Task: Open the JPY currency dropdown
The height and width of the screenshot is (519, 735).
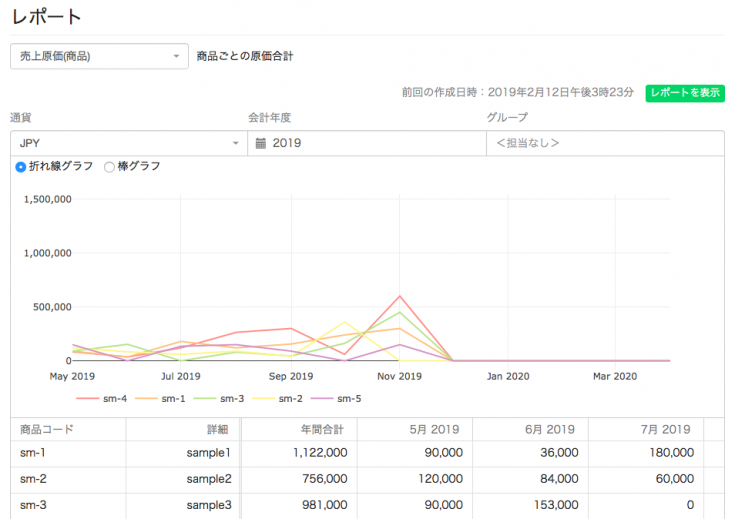Action: point(129,143)
